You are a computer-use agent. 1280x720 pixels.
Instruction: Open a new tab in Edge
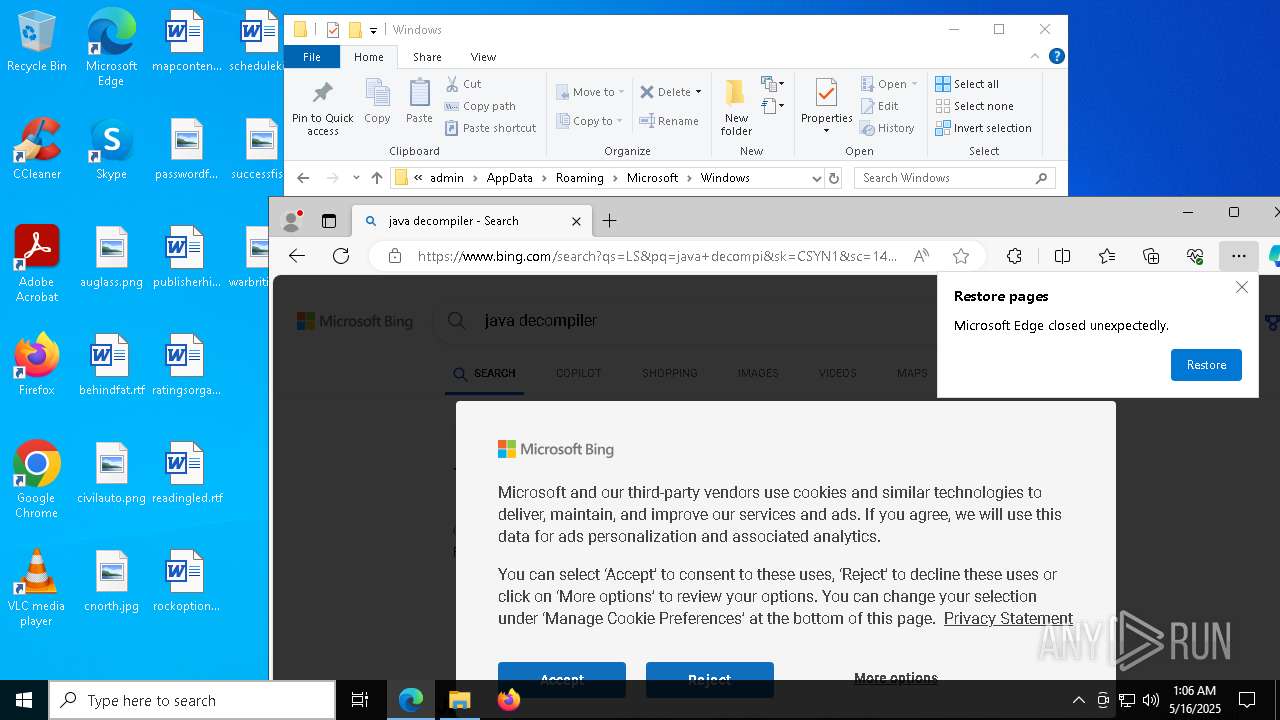point(609,221)
